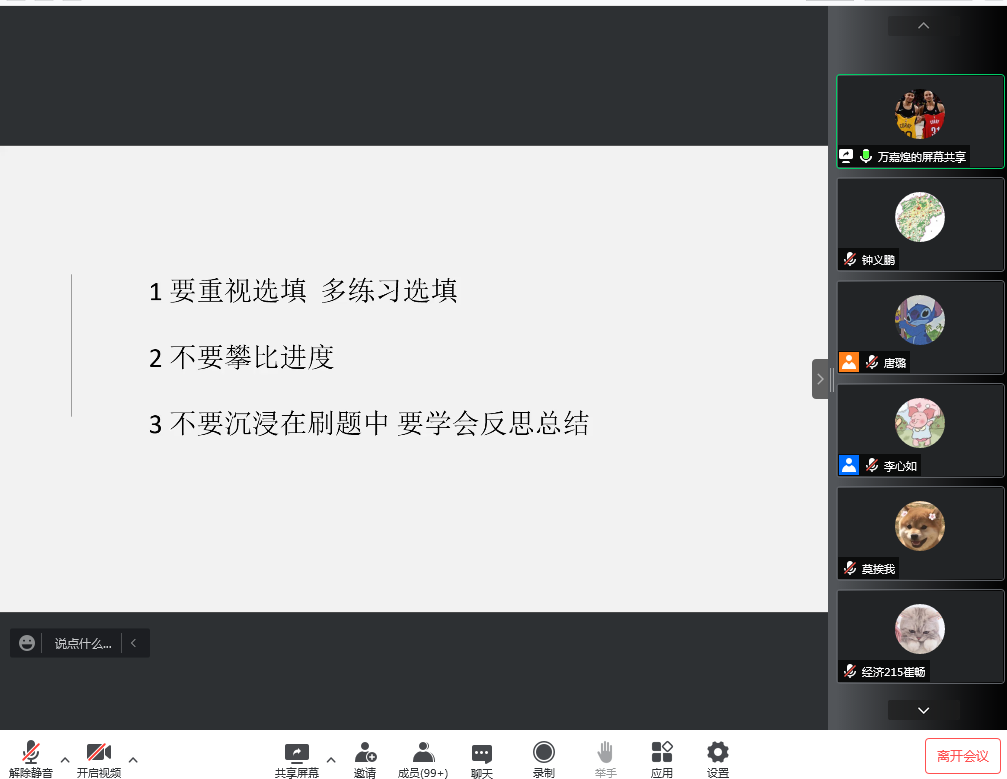Click the 说点什么... message input field
Image resolution: width=1007 pixels, height=779 pixels.
click(83, 643)
